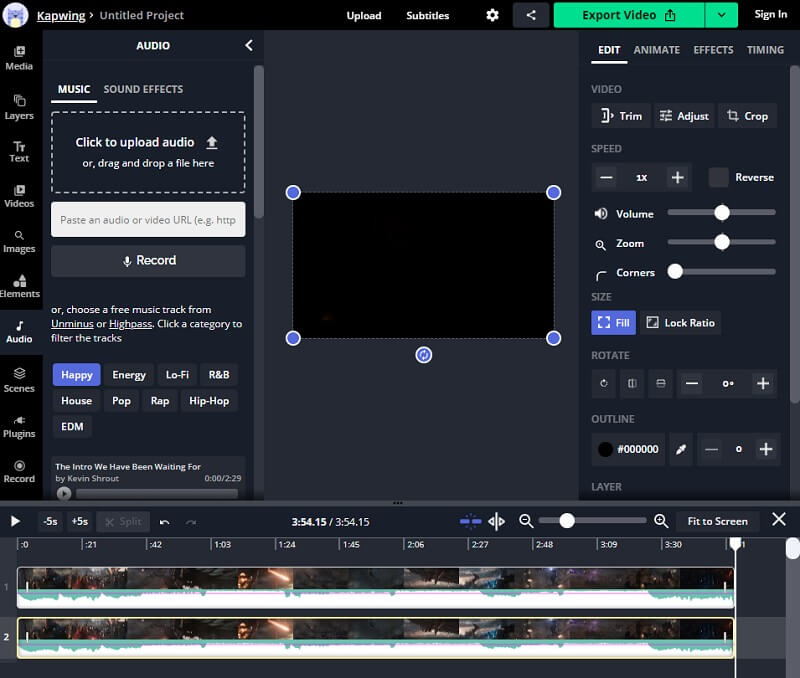The width and height of the screenshot is (800, 678).
Task: Switch to the Animate tab
Action: pos(657,49)
